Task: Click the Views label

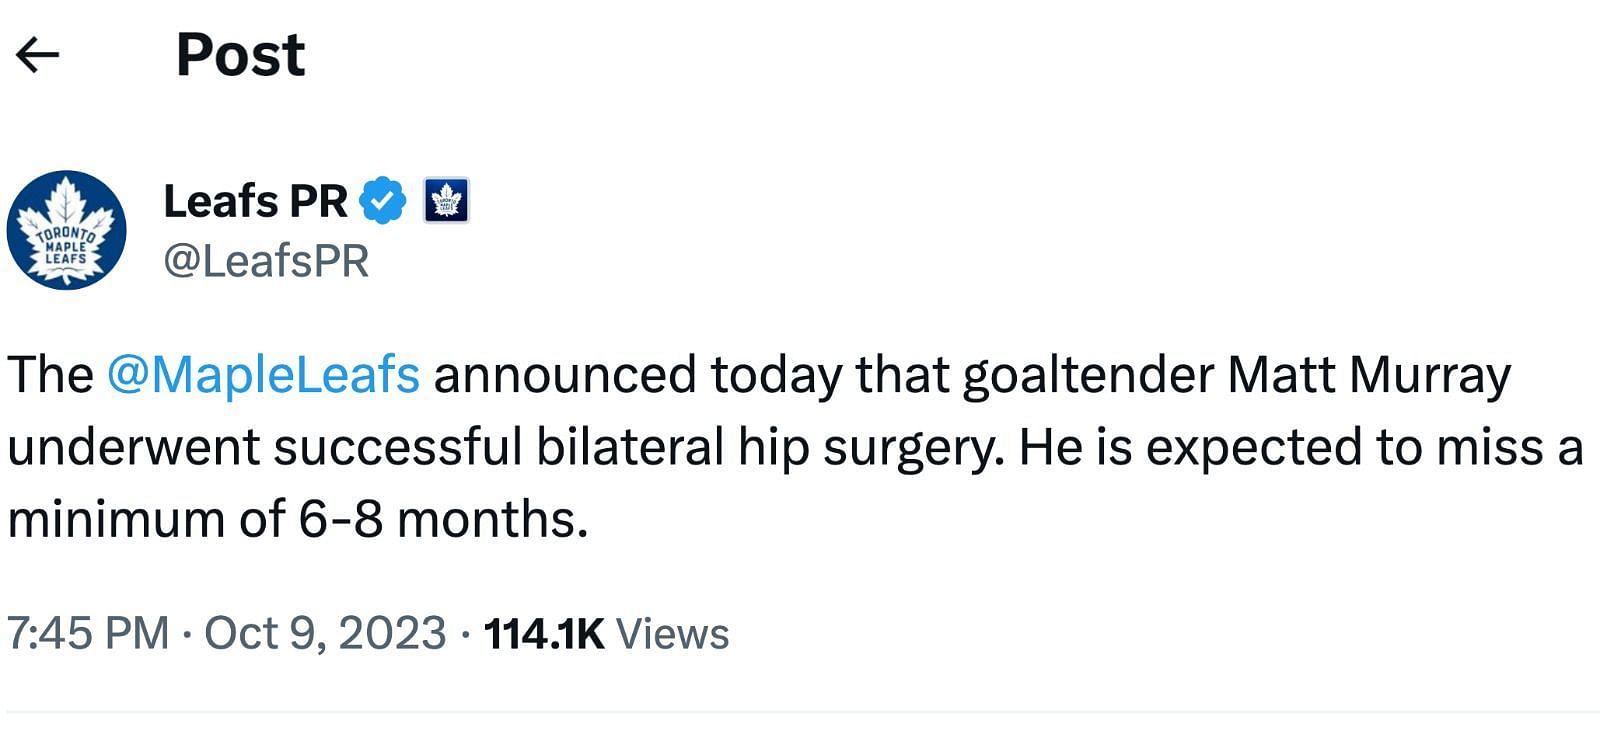Action: pyautogui.click(x=672, y=634)
